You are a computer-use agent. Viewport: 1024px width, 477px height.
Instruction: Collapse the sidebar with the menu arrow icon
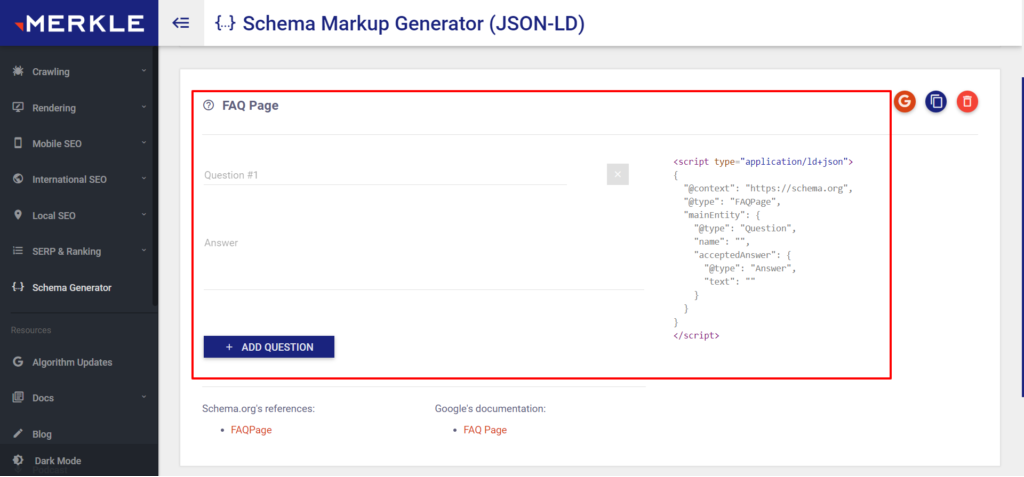(181, 24)
